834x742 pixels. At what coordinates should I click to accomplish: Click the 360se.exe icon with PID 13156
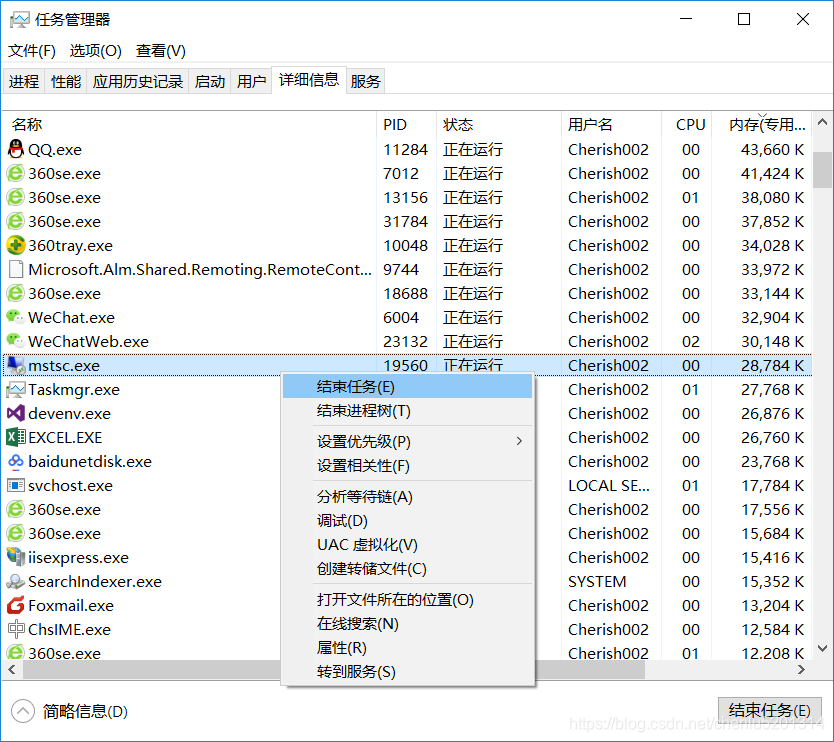click(x=16, y=197)
